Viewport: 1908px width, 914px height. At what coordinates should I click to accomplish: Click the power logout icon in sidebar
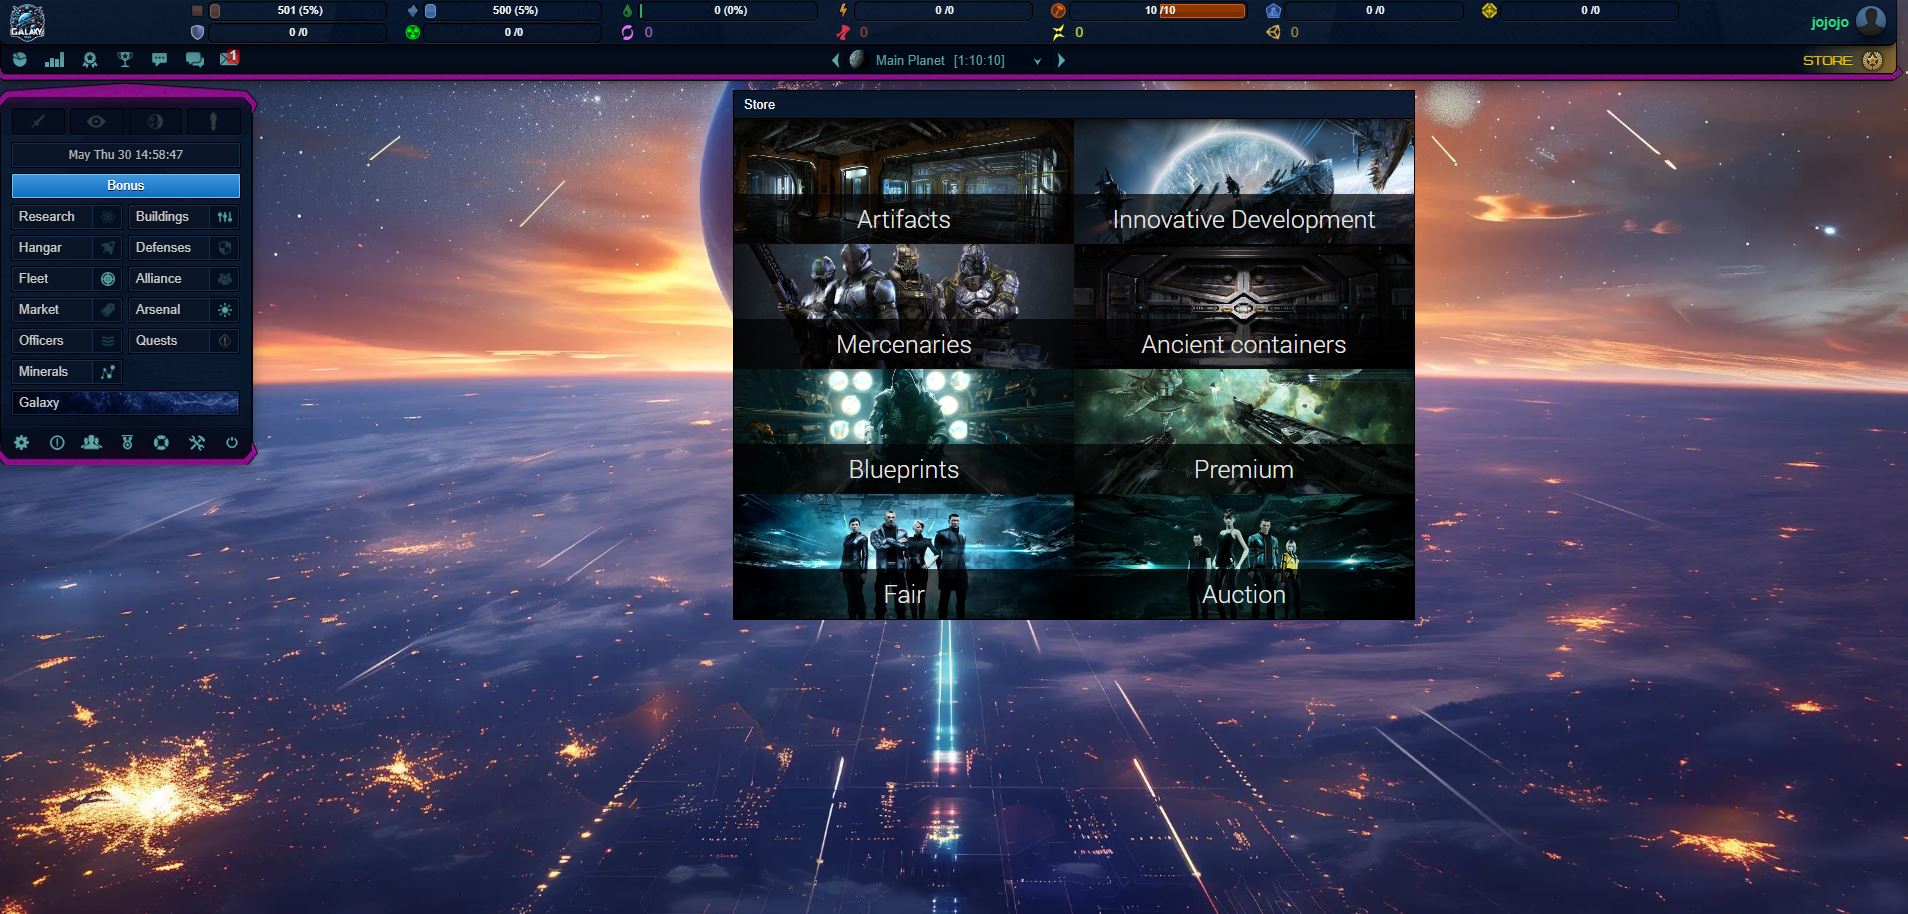click(232, 442)
